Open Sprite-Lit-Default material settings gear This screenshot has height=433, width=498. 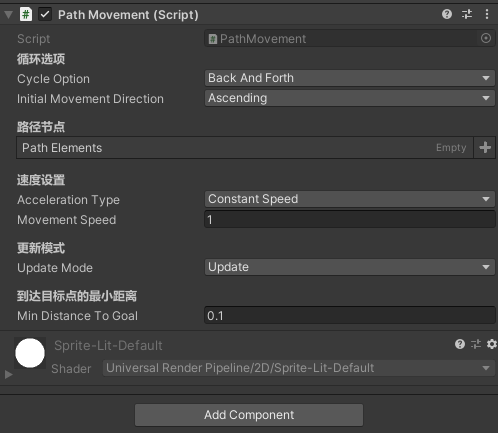coord(492,344)
